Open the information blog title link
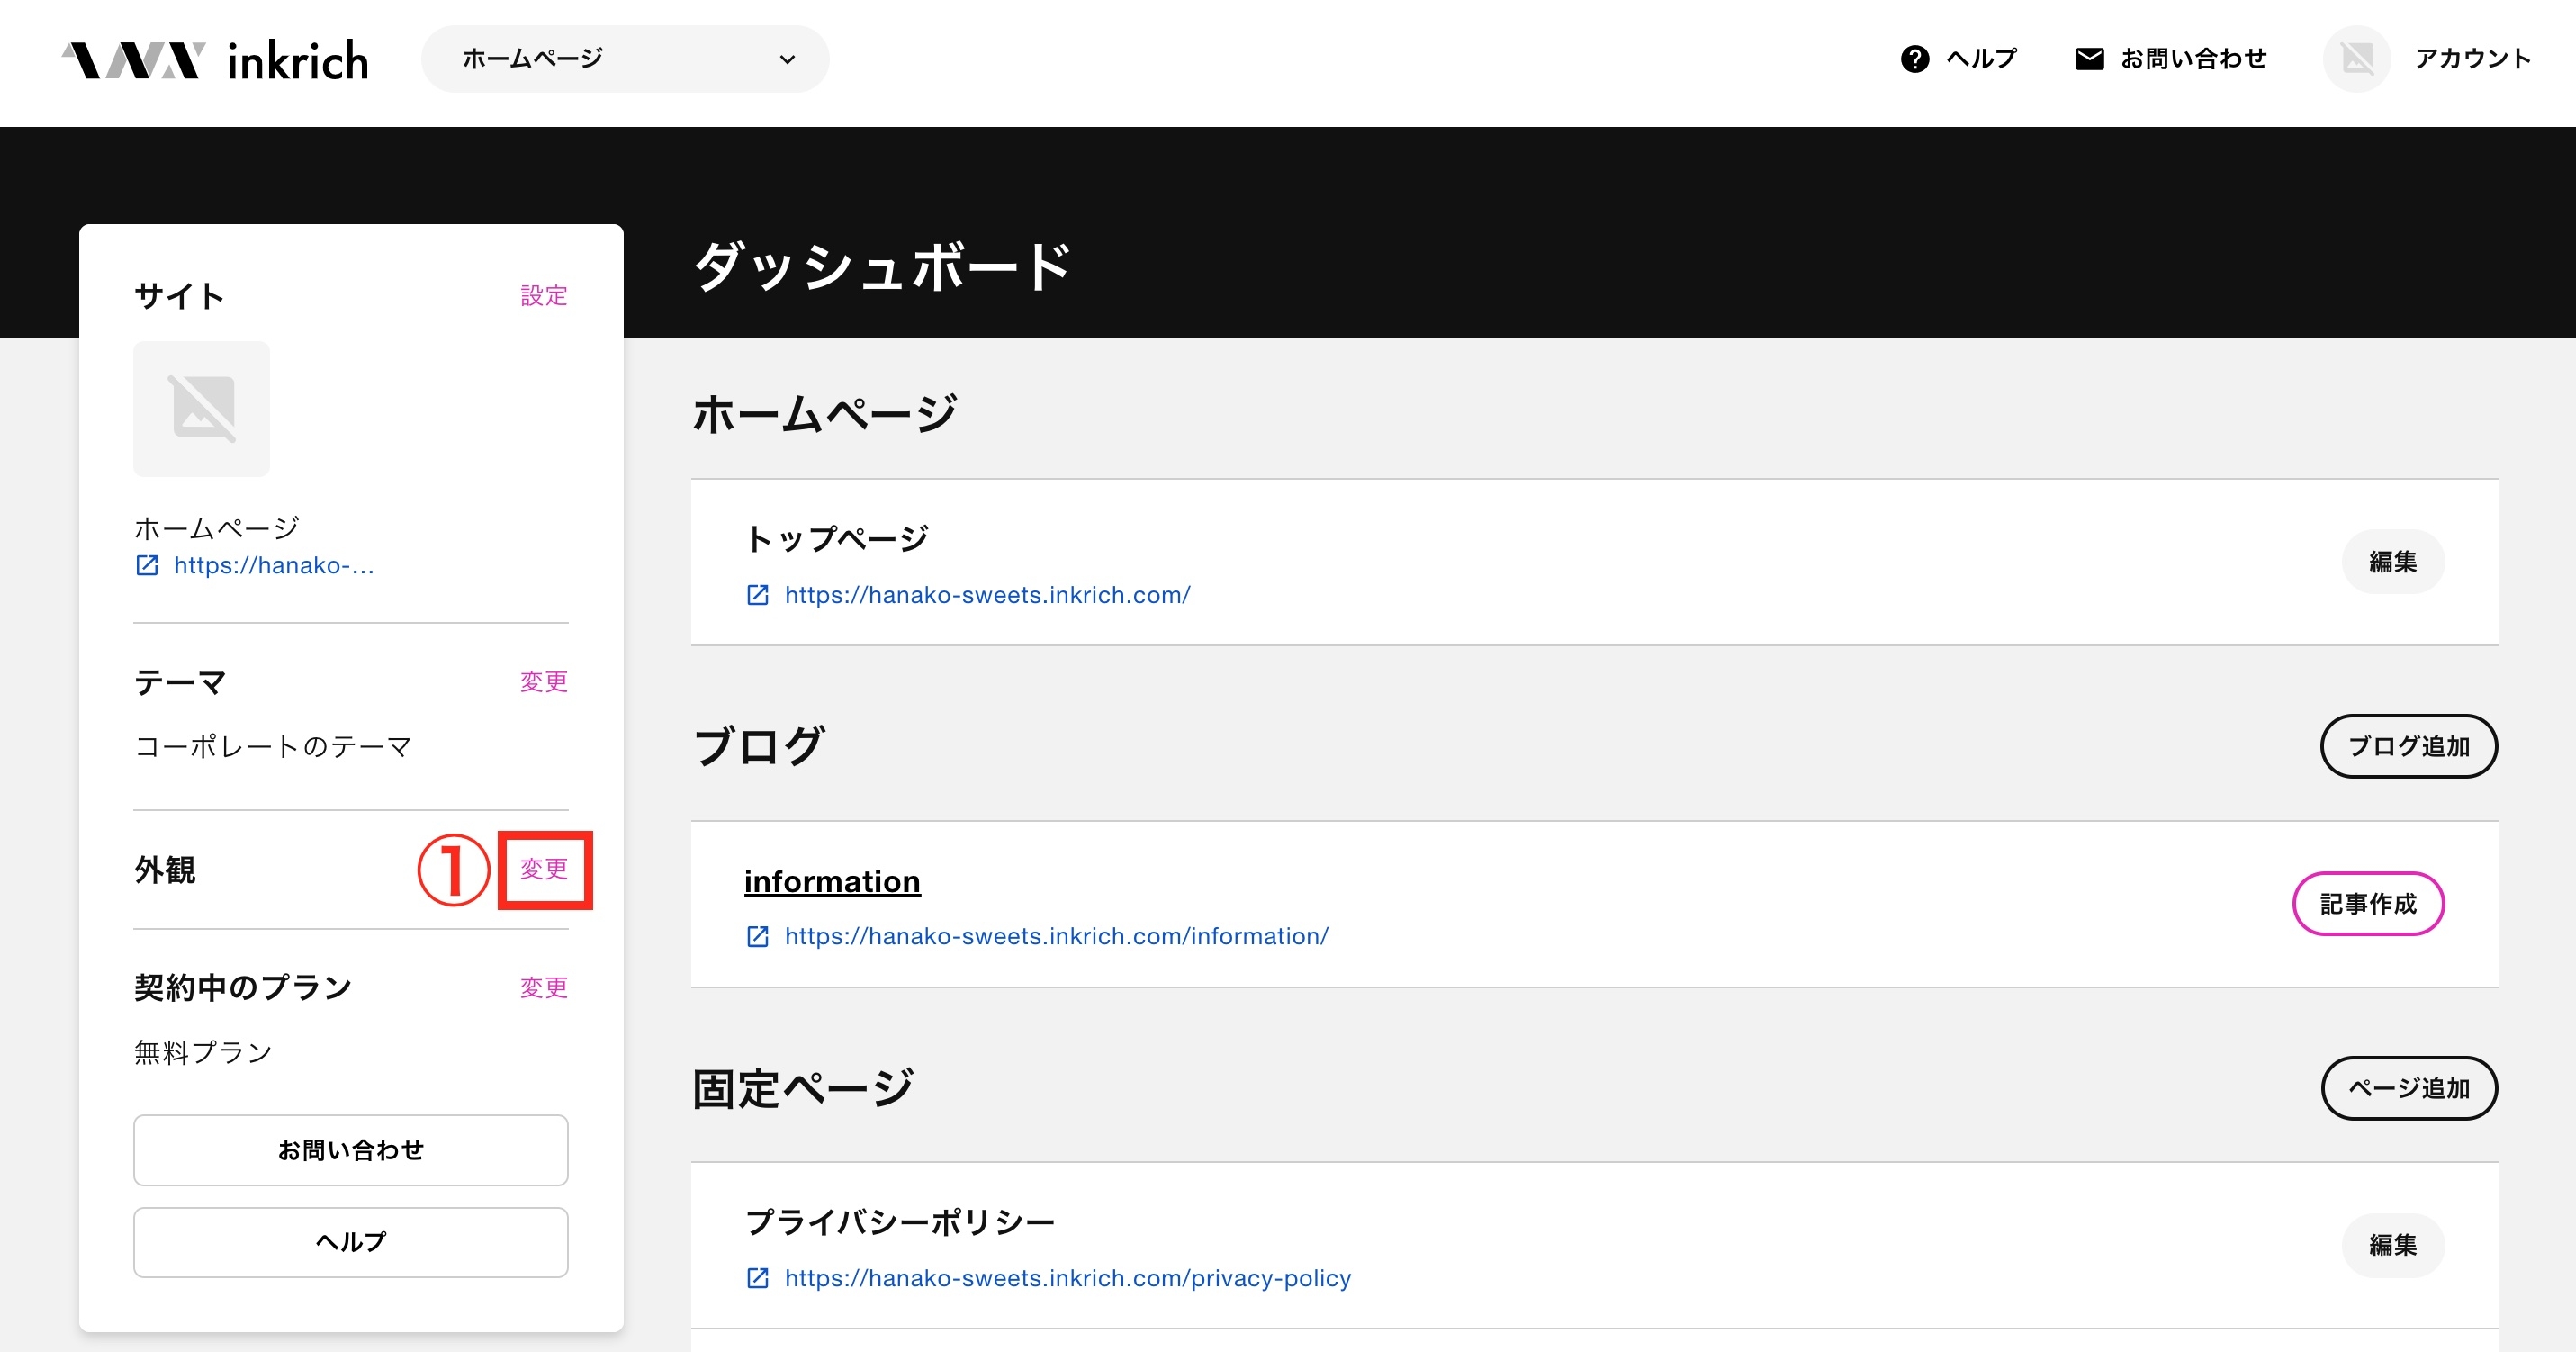2576x1352 pixels. [832, 881]
